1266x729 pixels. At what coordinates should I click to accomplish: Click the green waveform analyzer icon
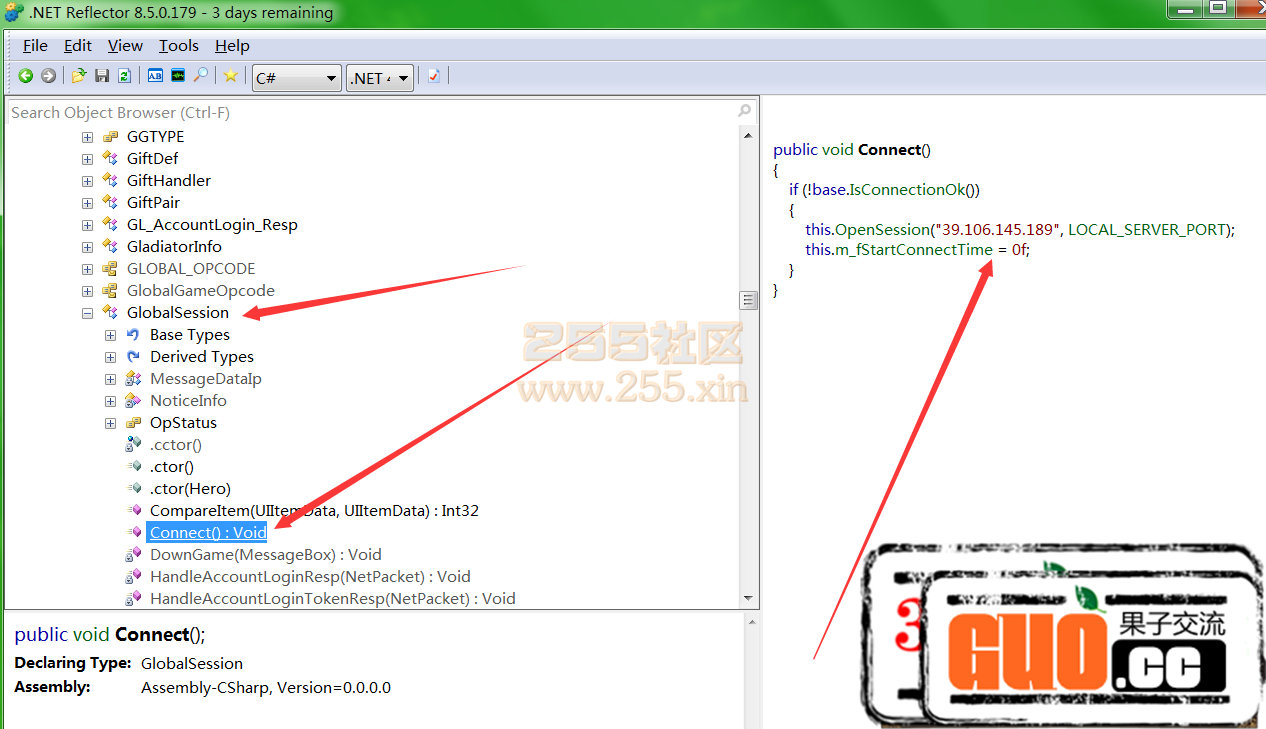coord(178,76)
